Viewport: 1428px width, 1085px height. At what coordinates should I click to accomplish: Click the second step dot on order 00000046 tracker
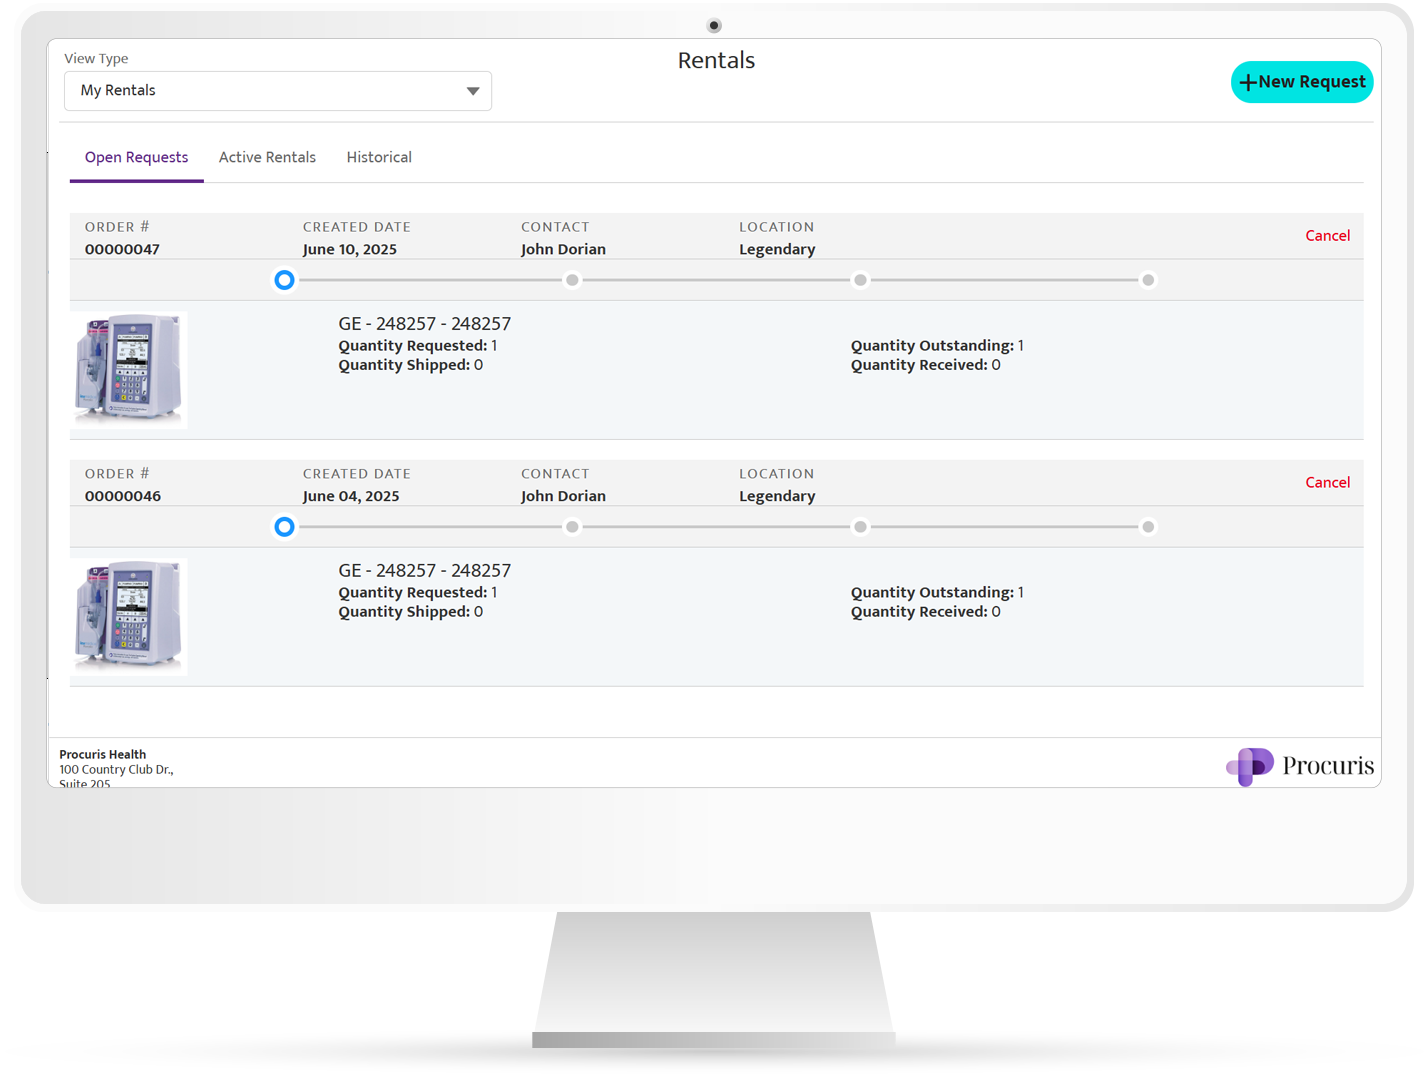click(572, 527)
